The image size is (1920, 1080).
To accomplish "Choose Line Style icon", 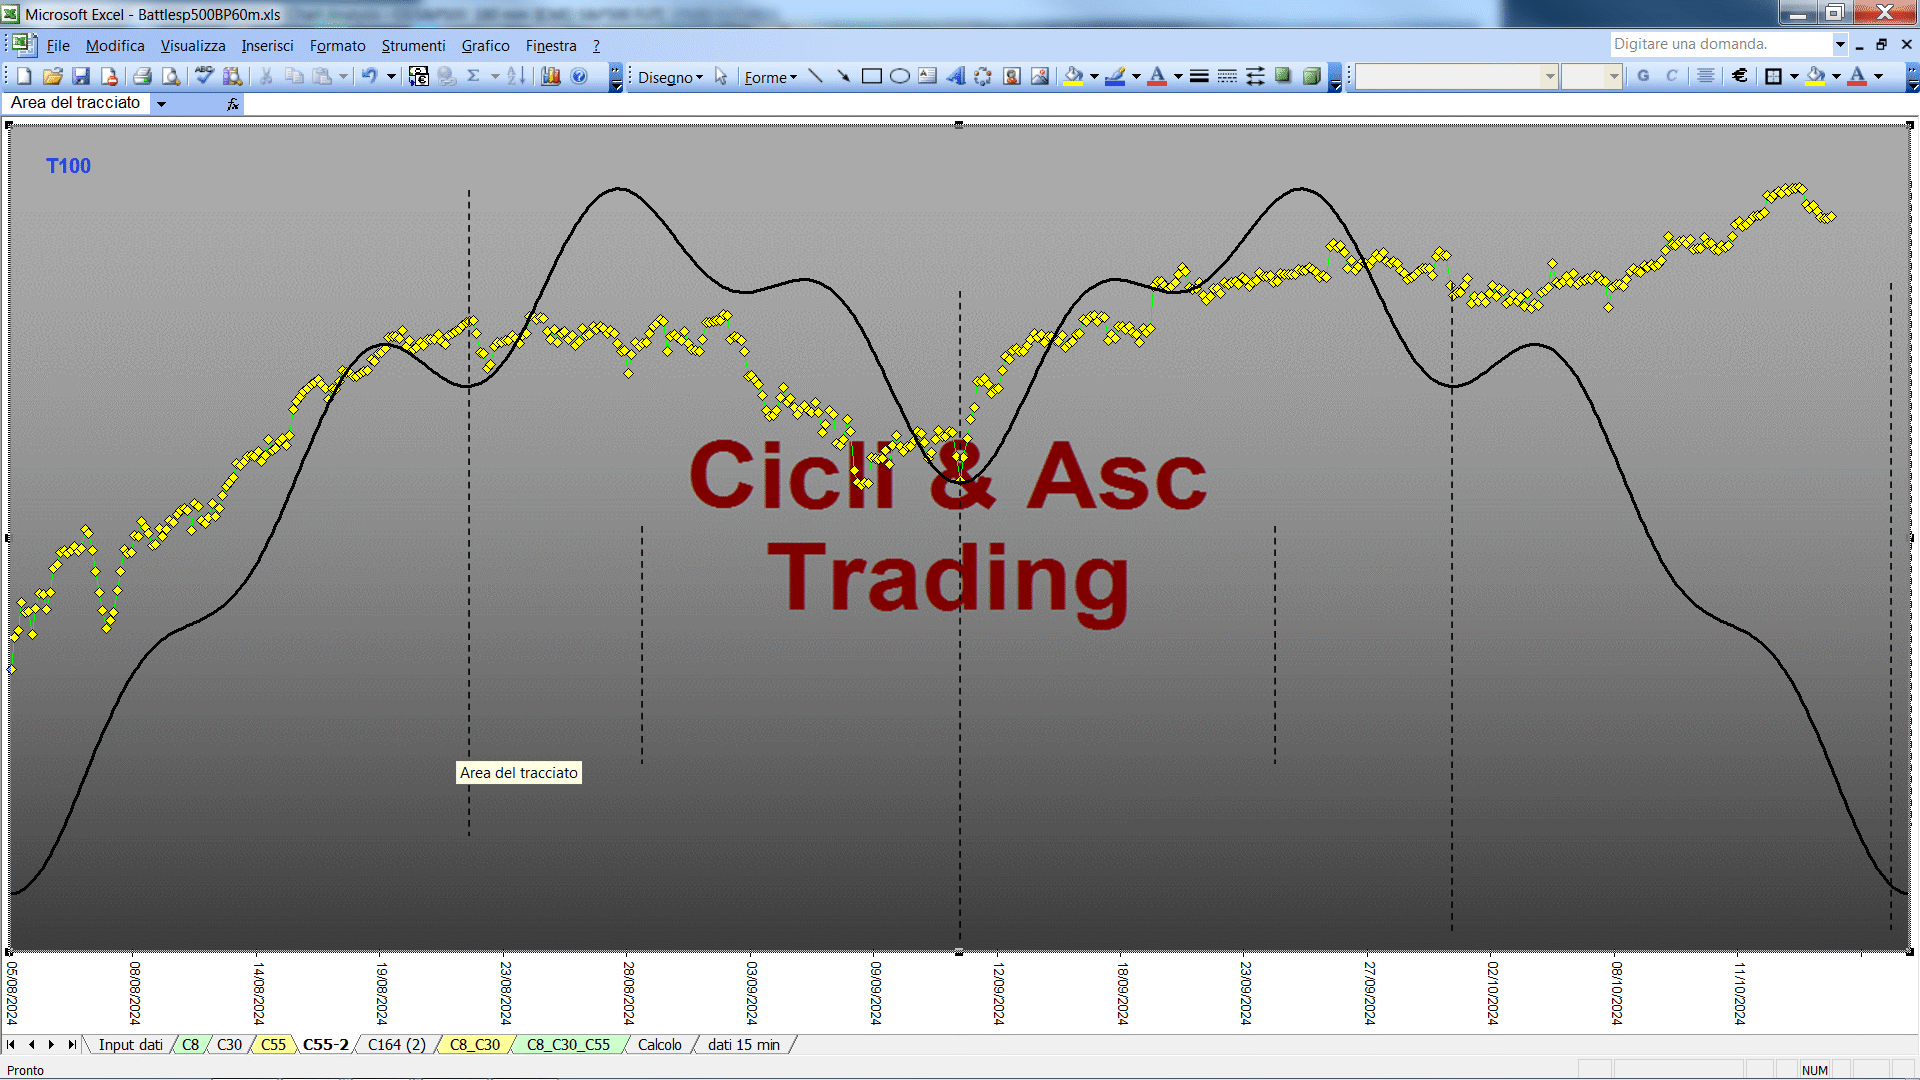I will 1199,77.
